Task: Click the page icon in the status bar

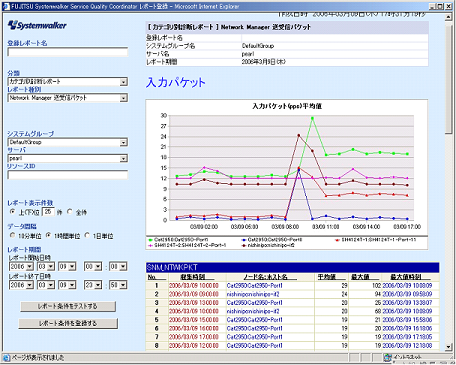Action: coord(6,358)
